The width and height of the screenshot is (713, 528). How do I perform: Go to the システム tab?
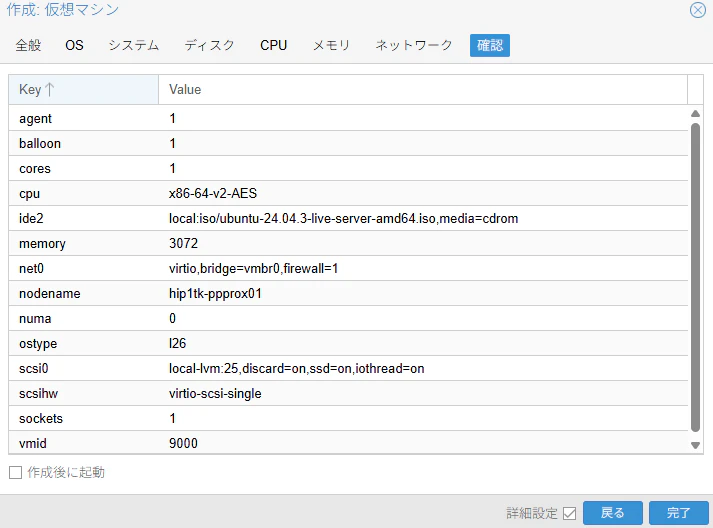tap(134, 45)
